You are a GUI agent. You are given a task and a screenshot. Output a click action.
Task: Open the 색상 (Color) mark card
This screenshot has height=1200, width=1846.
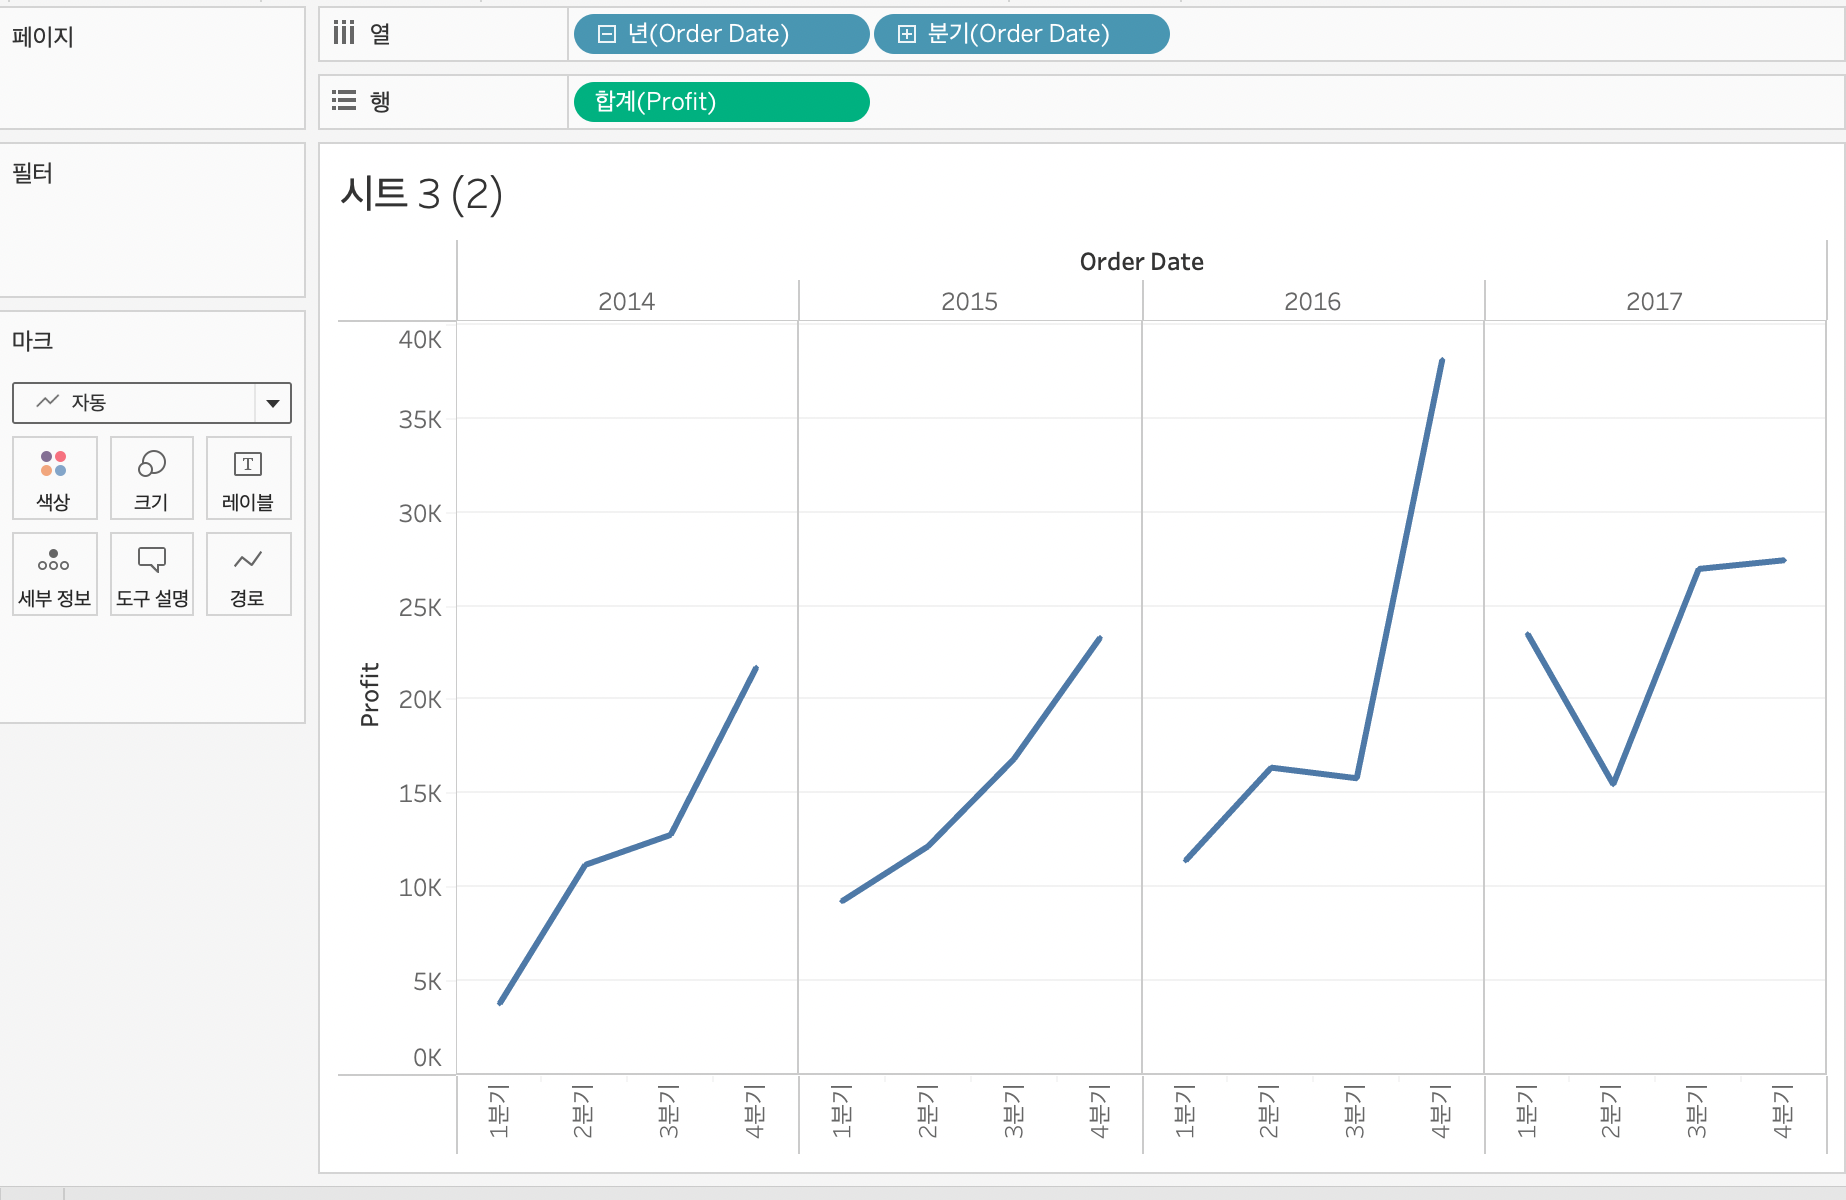point(54,478)
